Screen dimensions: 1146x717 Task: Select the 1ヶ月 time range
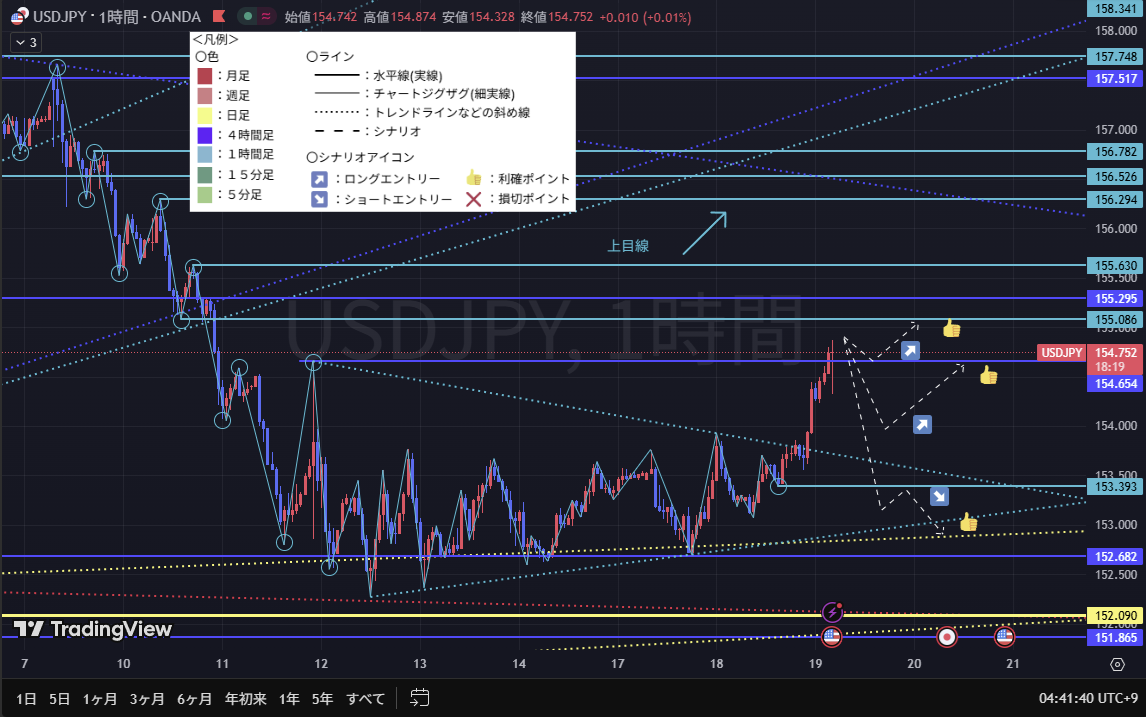pos(100,698)
